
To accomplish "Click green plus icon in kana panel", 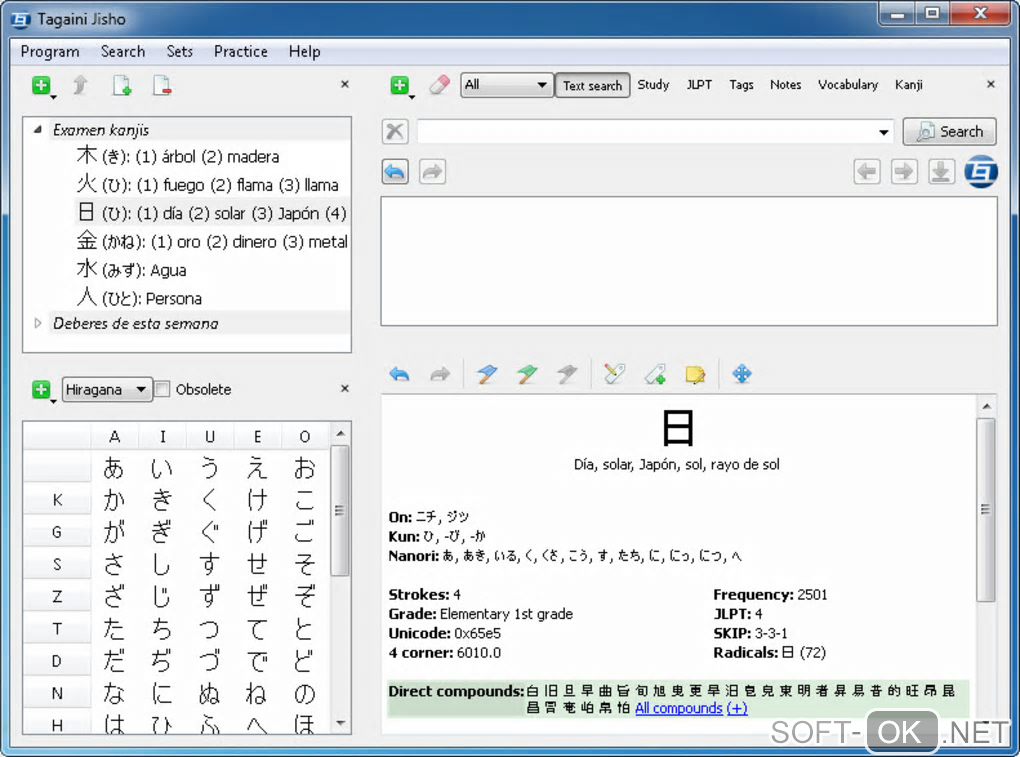I will [42, 390].
